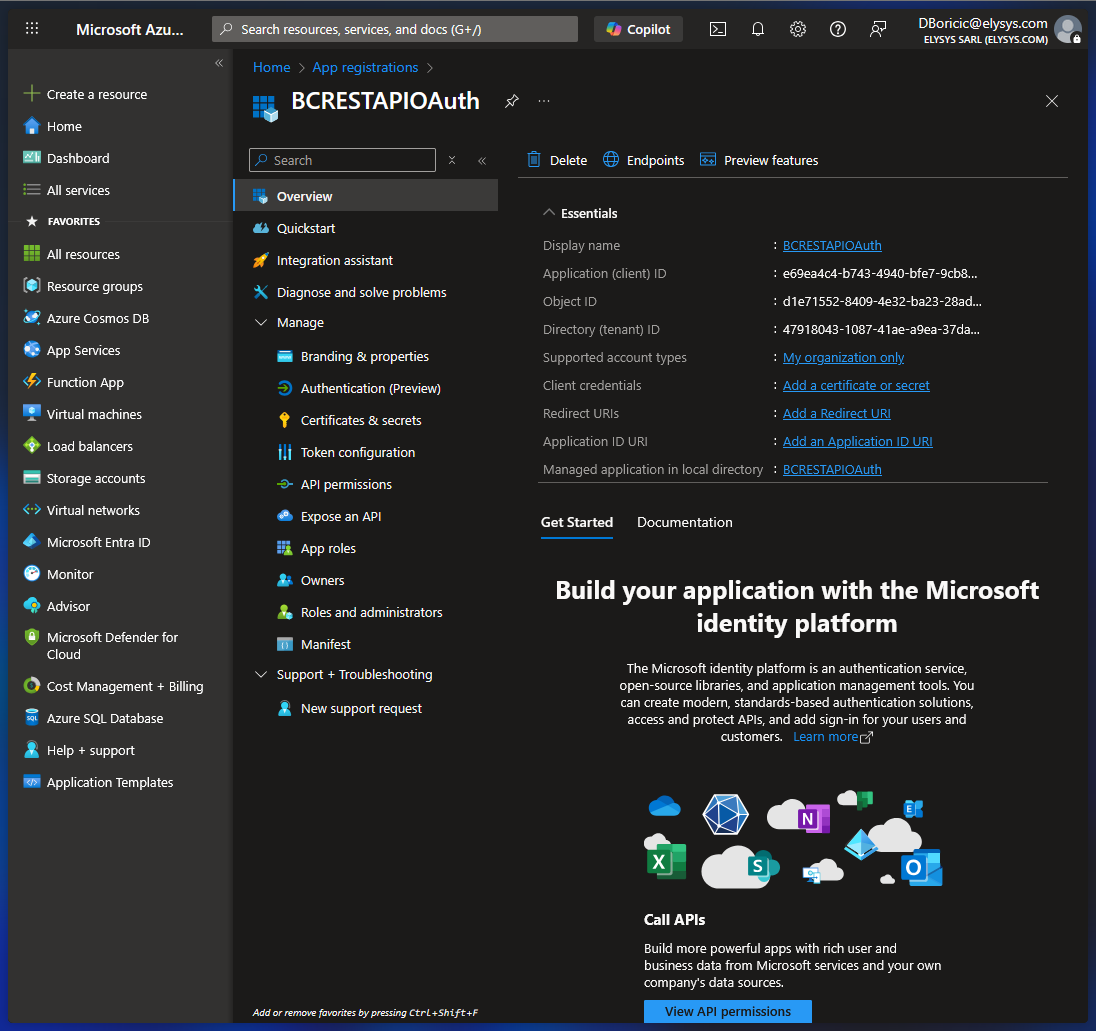This screenshot has height=1031, width=1096.
Task: Collapse the left portal sidebar
Action: [219, 63]
